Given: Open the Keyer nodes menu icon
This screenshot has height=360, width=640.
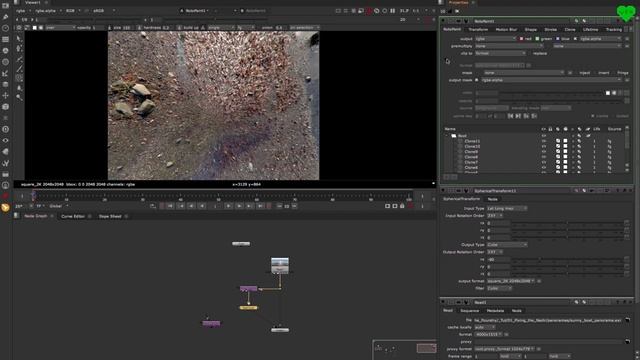Looking at the screenshot, I should point(5,73).
